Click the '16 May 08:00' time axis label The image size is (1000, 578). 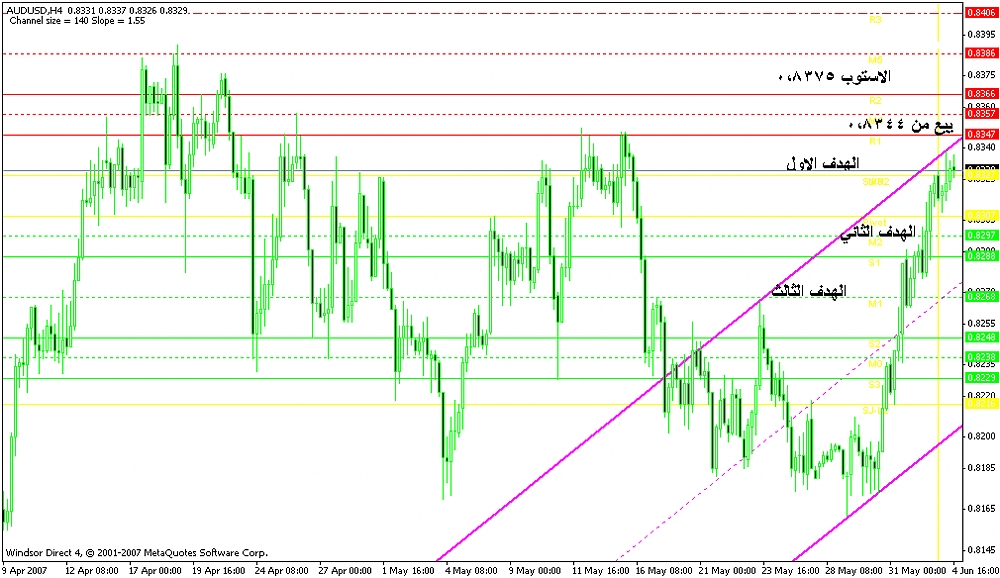[x=662, y=570]
